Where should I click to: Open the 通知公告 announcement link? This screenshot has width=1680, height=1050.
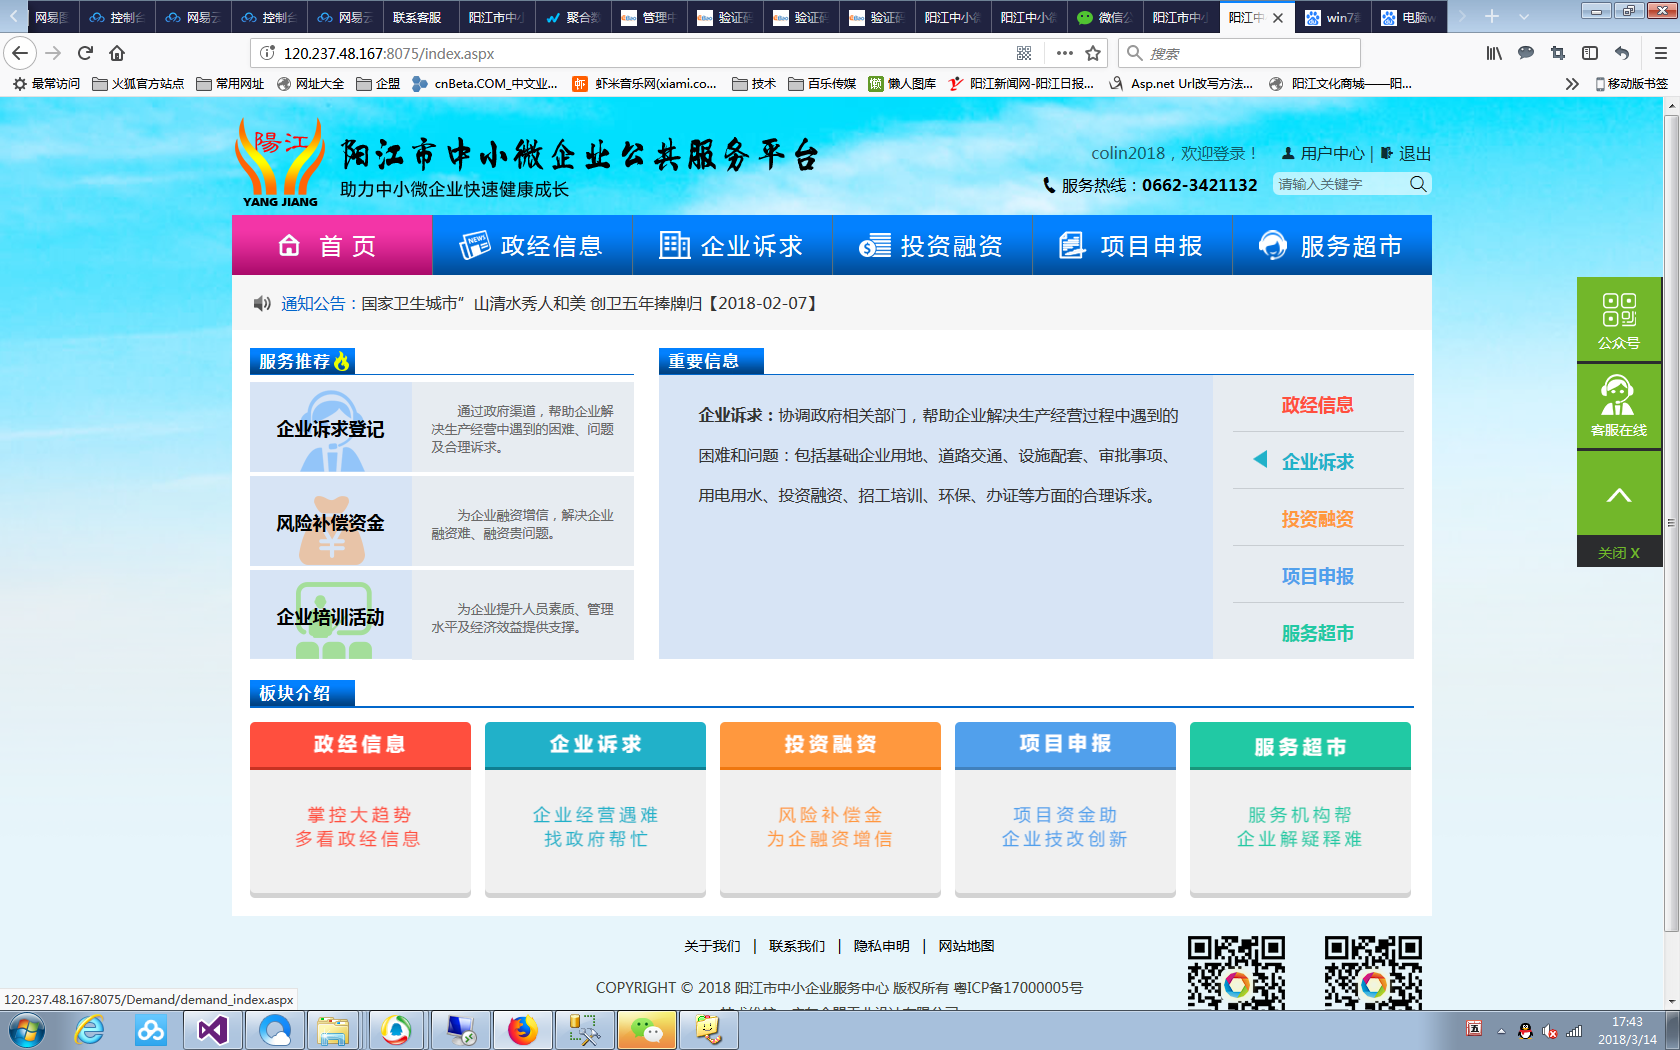[313, 303]
